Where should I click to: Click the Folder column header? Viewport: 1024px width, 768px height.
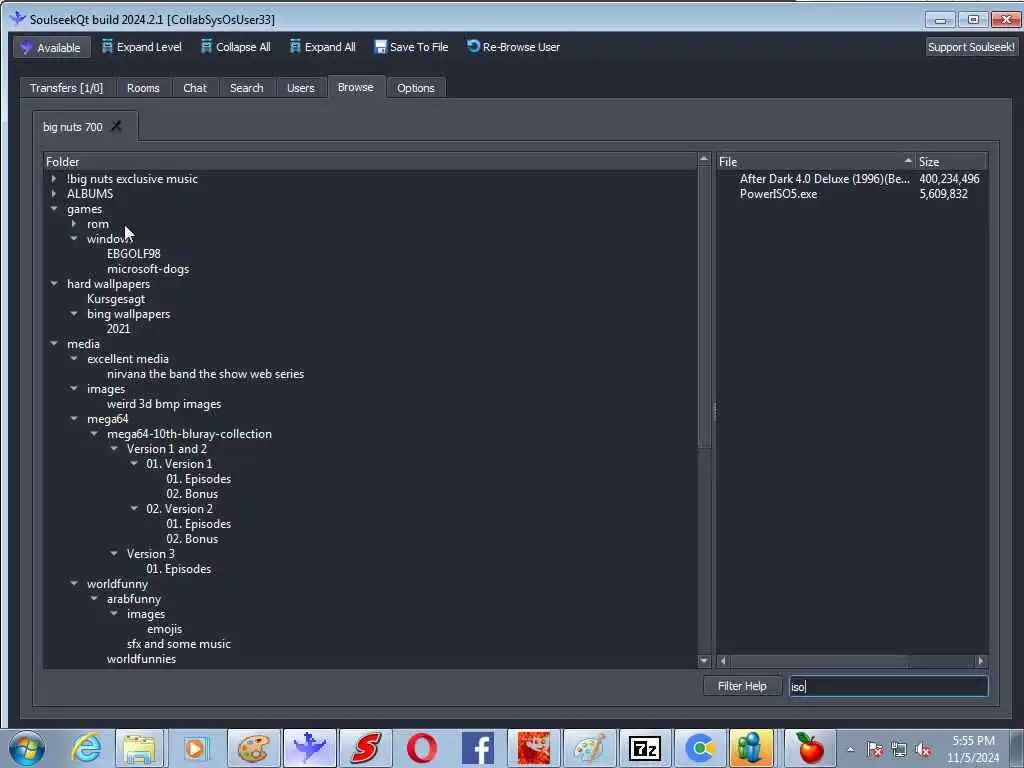tap(370, 161)
